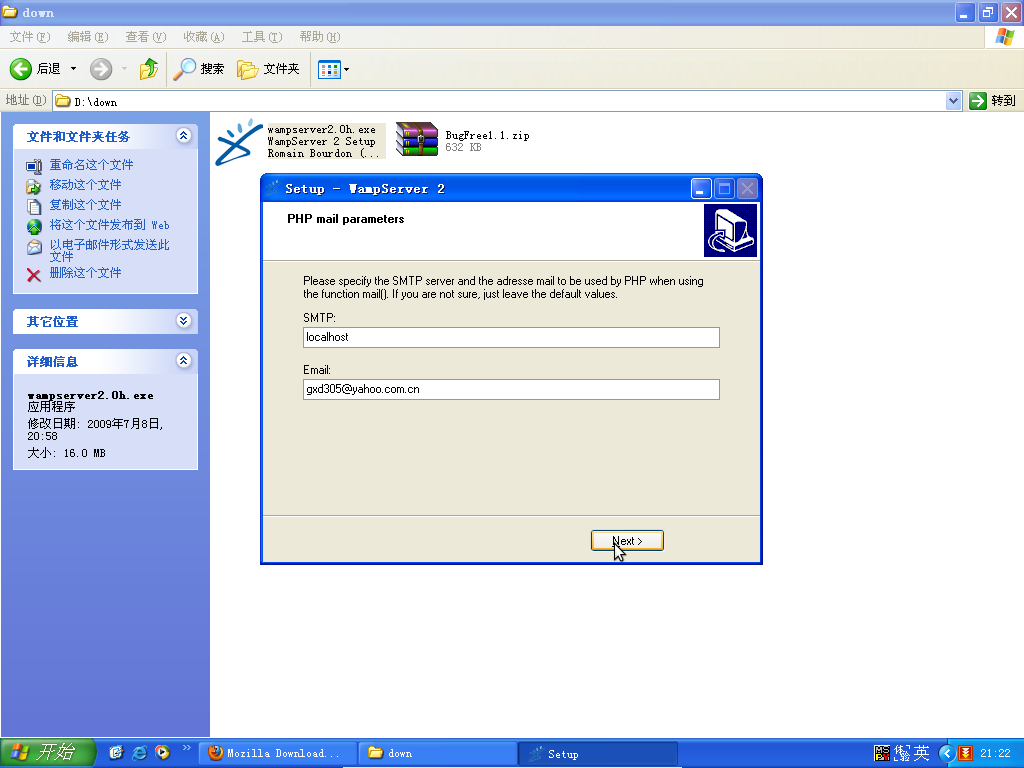This screenshot has height=768, width=1024.
Task: Open the View (查看) menu
Action: coord(146,37)
